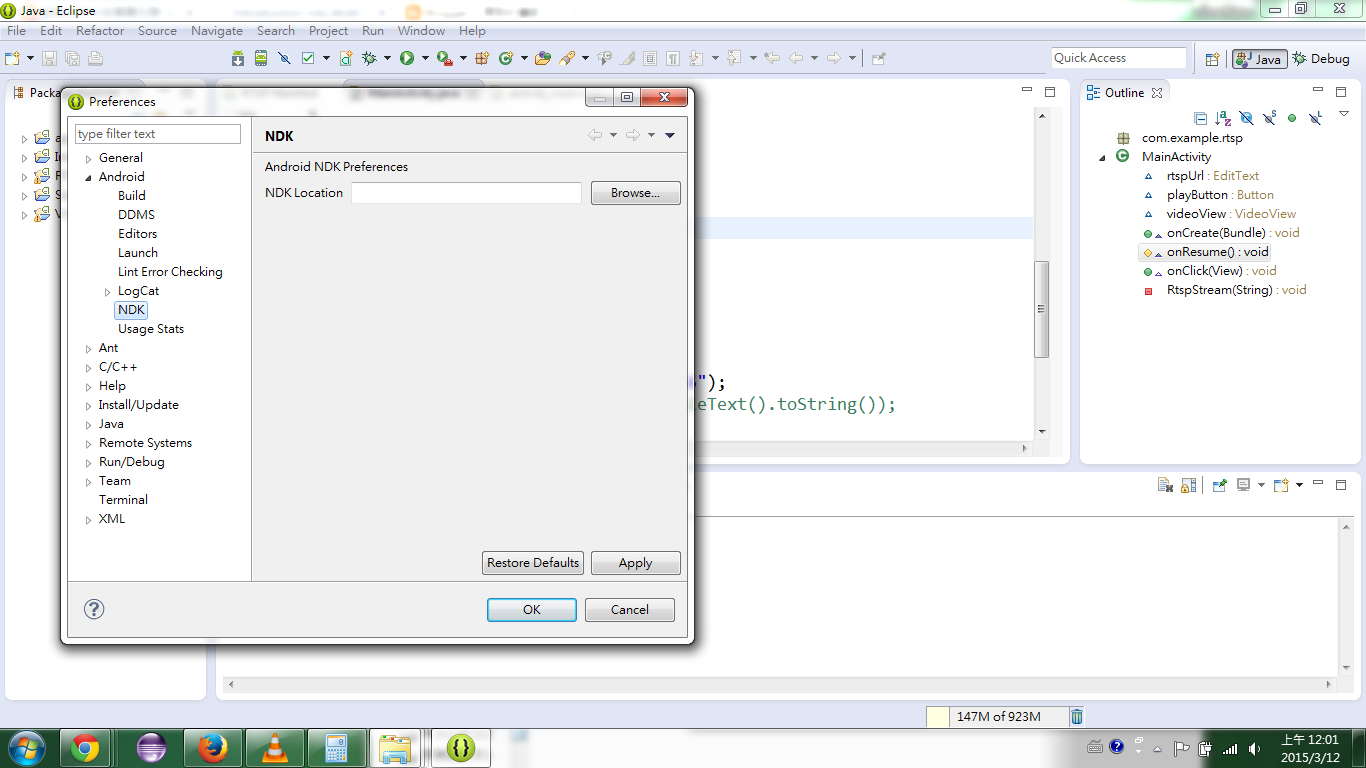1366x768 pixels.
Task: Open the Project menu
Action: pyautogui.click(x=328, y=31)
